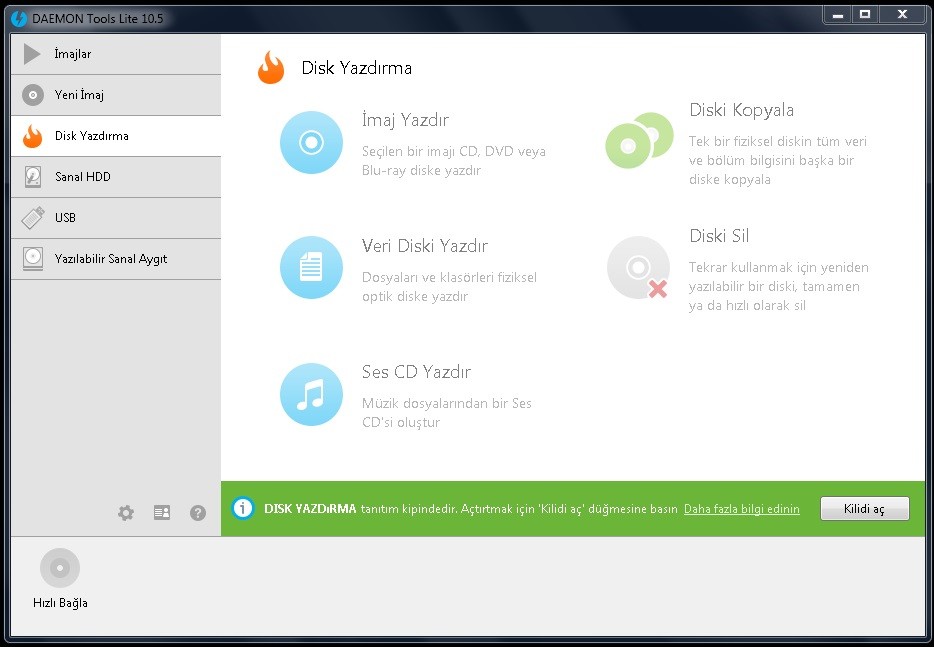Screen dimensions: 934x647
Task: Close the DAEMON Tools Lite window
Action: coord(902,15)
